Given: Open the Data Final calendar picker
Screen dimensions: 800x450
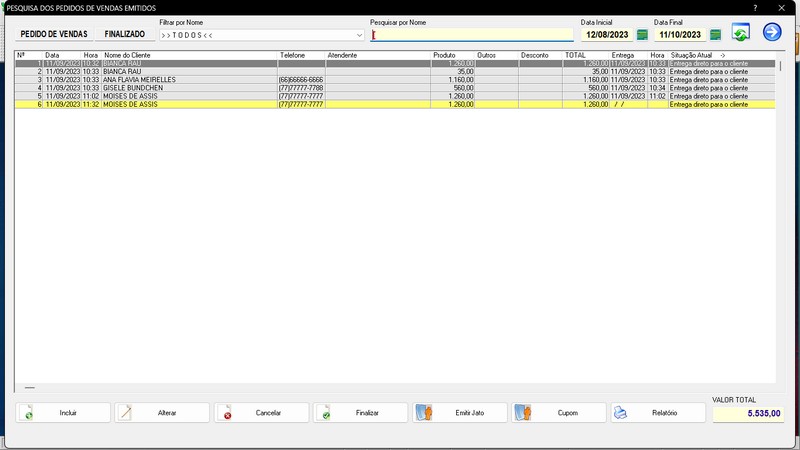Looking at the screenshot, I should click(715, 35).
